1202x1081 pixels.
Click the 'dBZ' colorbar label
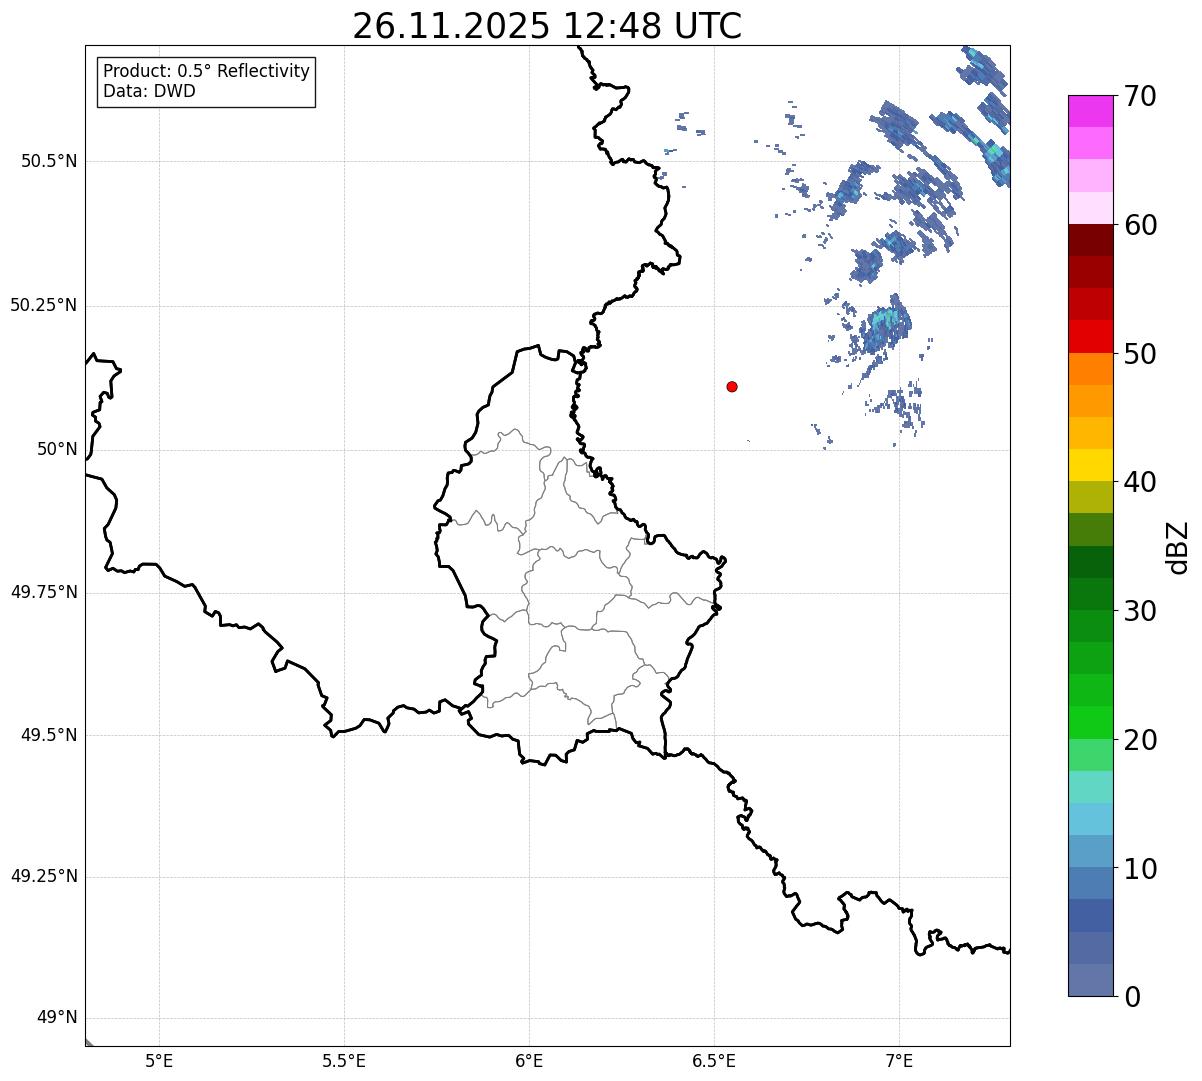(x=1178, y=547)
